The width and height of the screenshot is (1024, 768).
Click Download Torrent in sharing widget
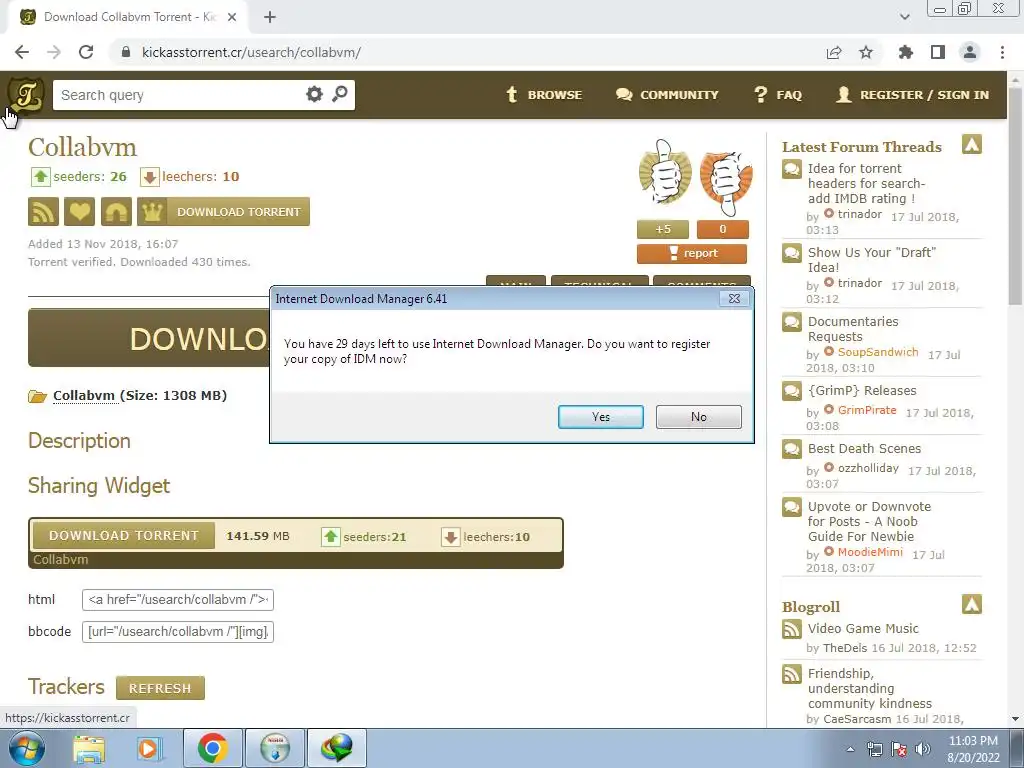click(x=123, y=536)
